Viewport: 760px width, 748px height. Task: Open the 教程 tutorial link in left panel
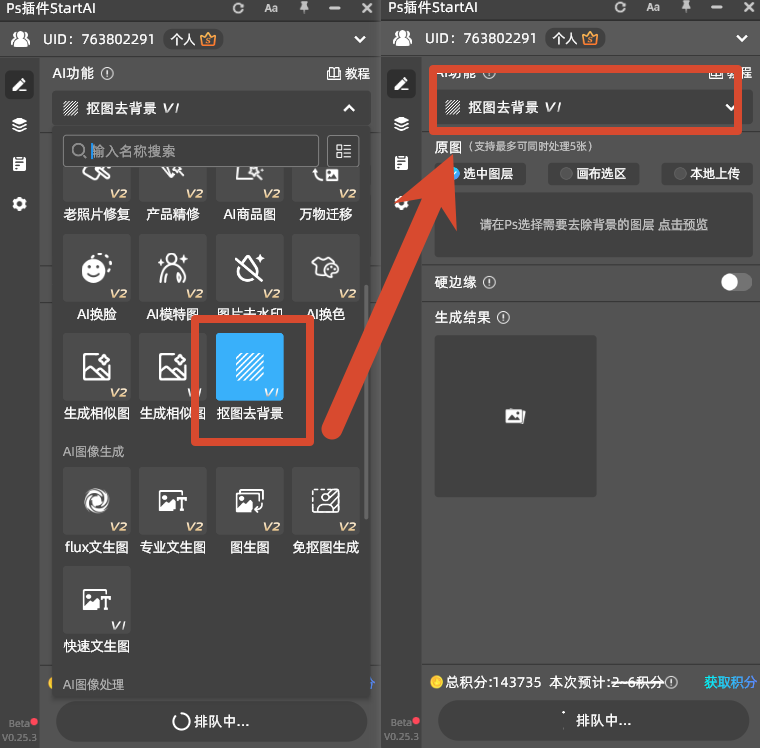coord(348,74)
